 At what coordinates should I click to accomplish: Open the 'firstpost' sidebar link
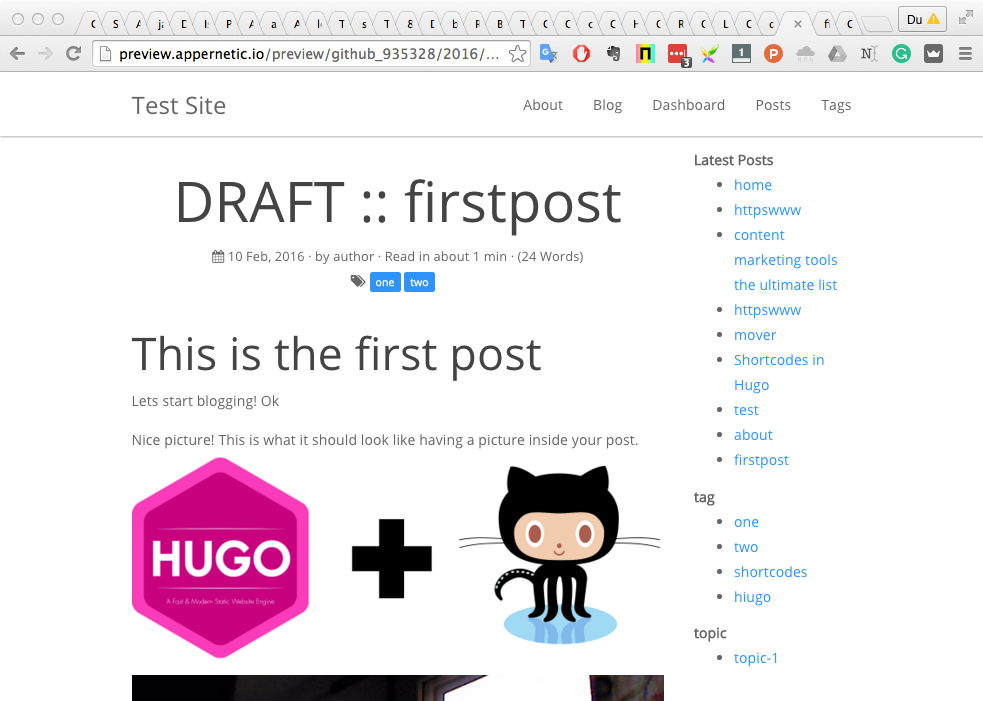pos(761,460)
